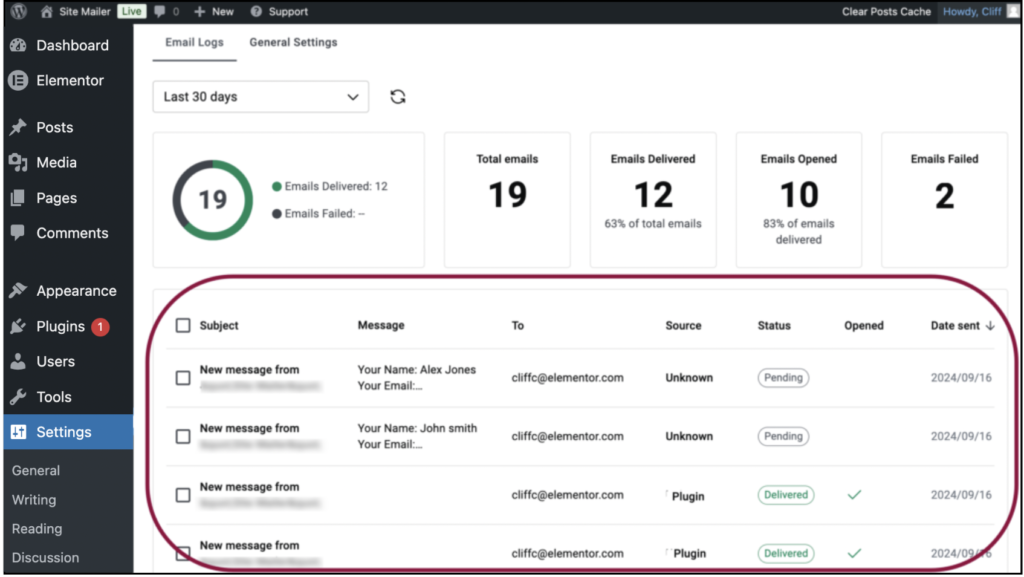Click the 19 emails donut chart

(212, 200)
